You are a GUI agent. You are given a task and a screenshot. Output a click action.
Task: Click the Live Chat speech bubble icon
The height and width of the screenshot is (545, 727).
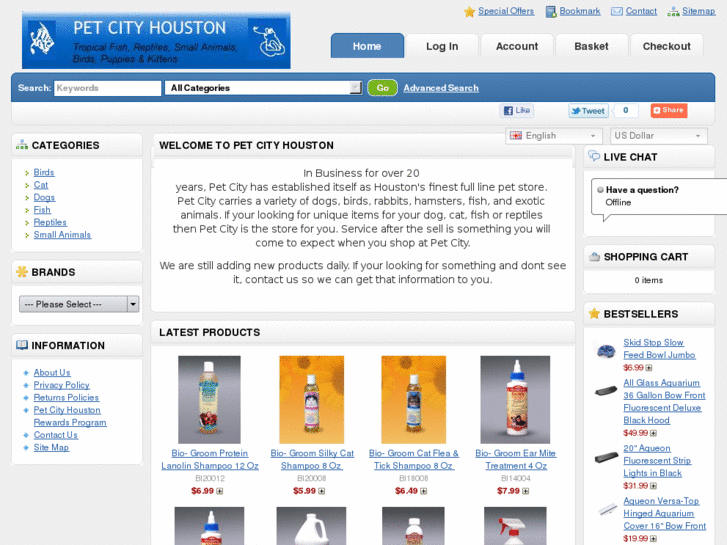(594, 156)
